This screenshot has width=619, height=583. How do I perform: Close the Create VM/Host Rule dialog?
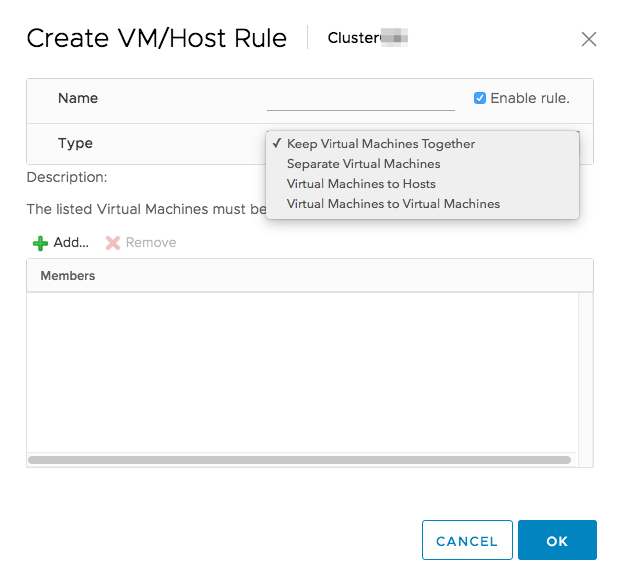tap(589, 39)
